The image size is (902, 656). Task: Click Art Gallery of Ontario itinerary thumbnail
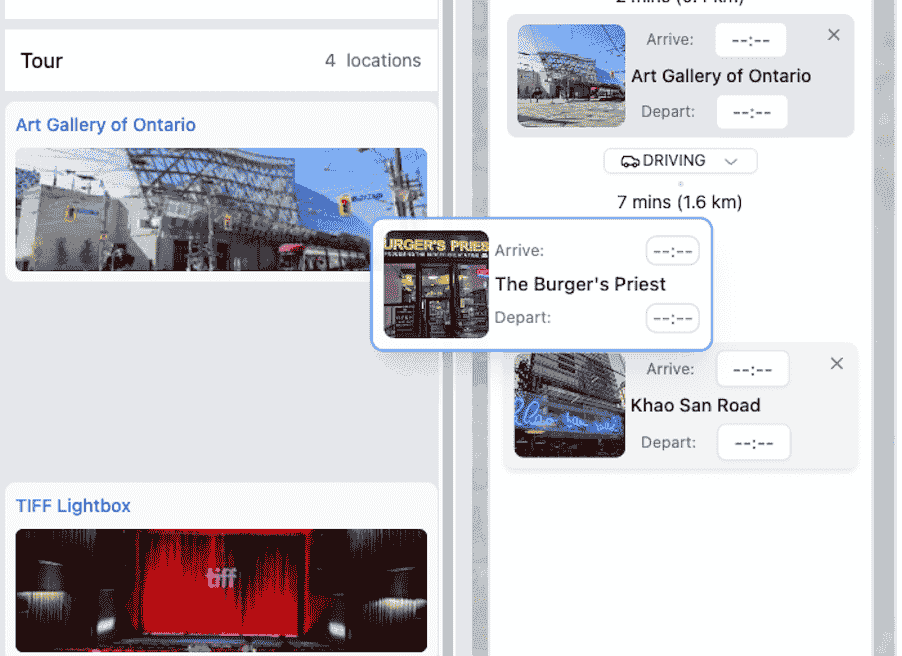pyautogui.click(x=571, y=75)
